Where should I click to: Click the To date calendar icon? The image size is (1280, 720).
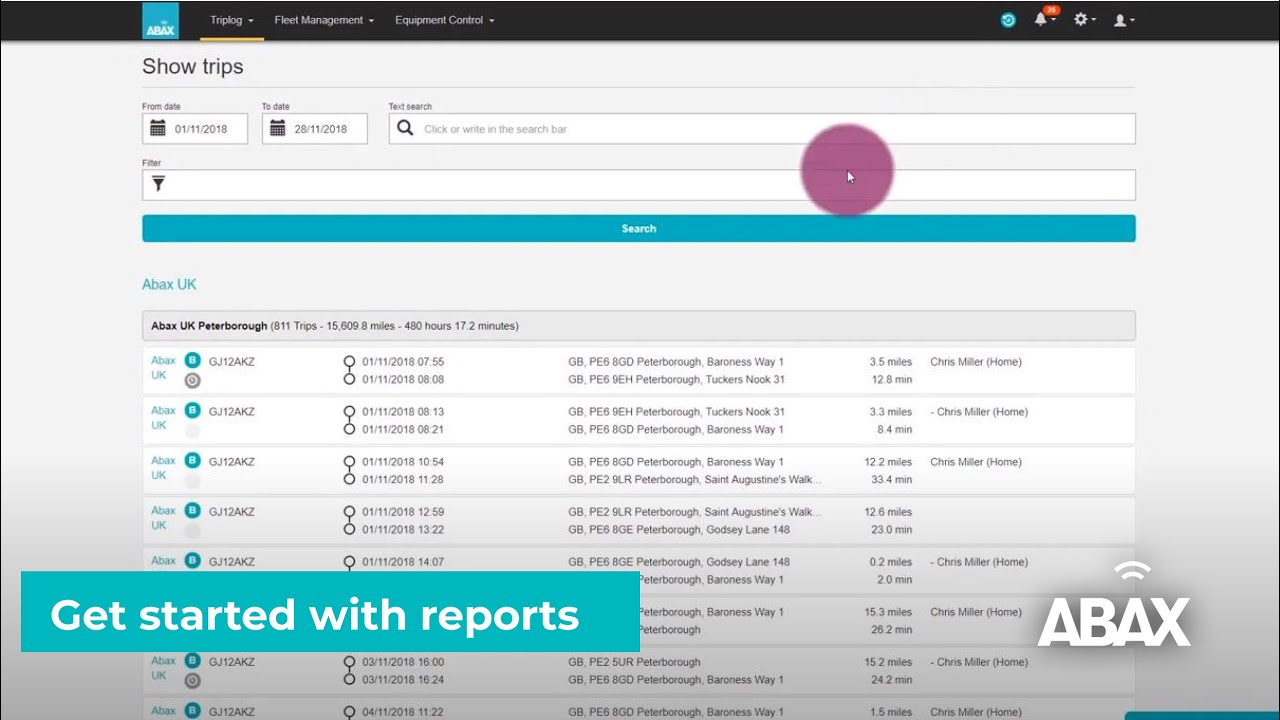coord(278,129)
